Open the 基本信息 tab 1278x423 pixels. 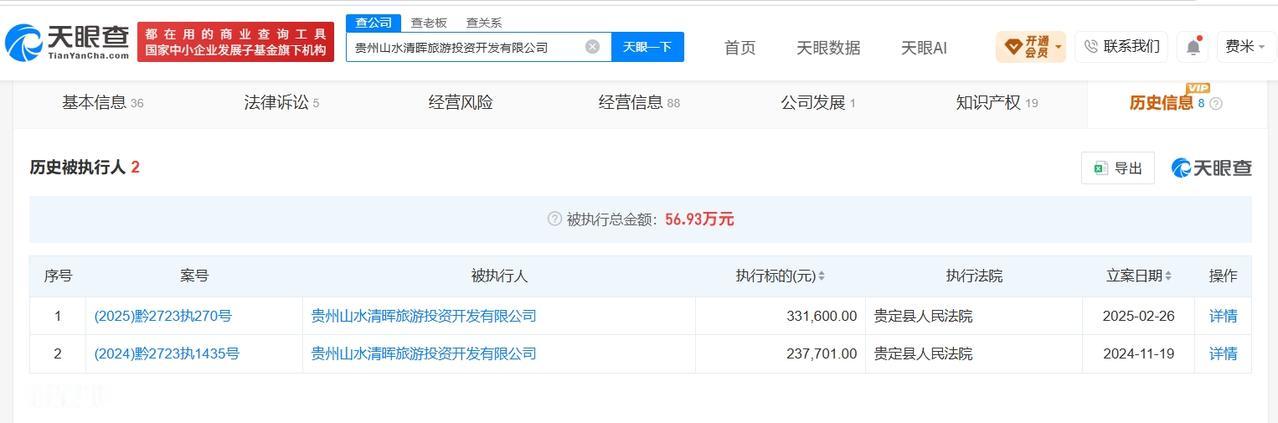coord(103,102)
